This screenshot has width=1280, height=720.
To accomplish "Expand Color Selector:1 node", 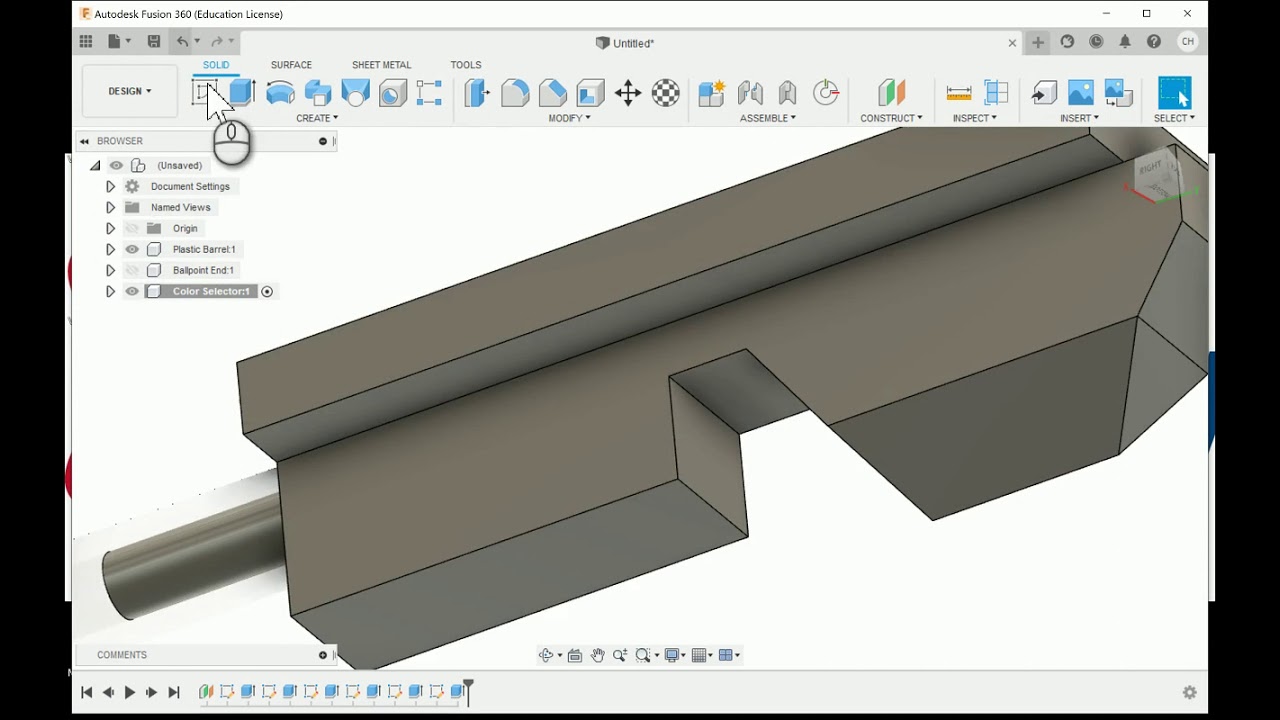I will (110, 291).
